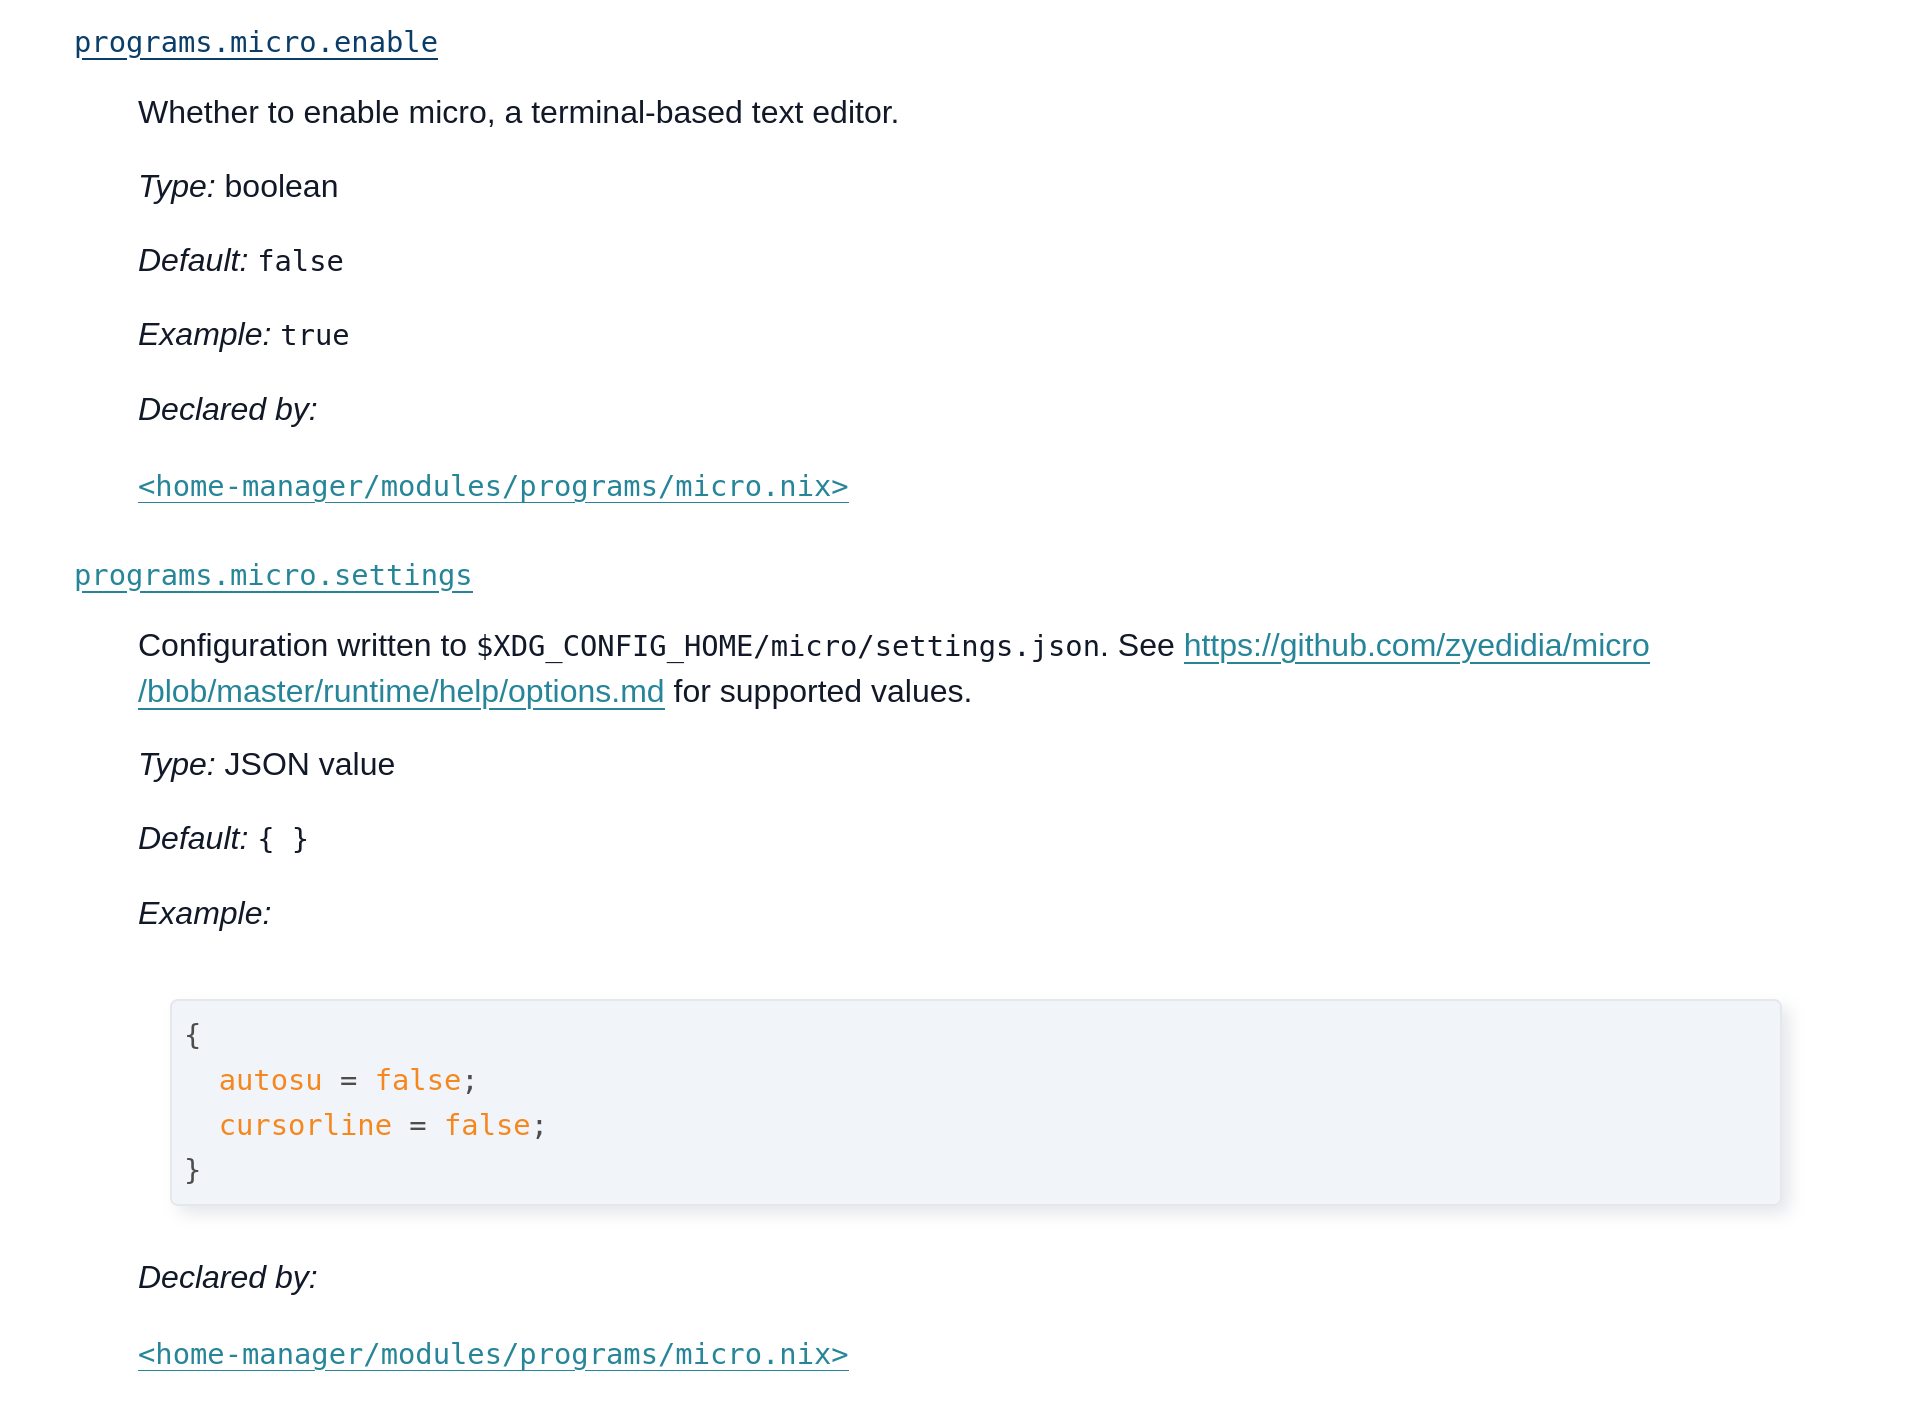Click the 'Type: JSON value' line
1907x1417 pixels.
point(266,765)
